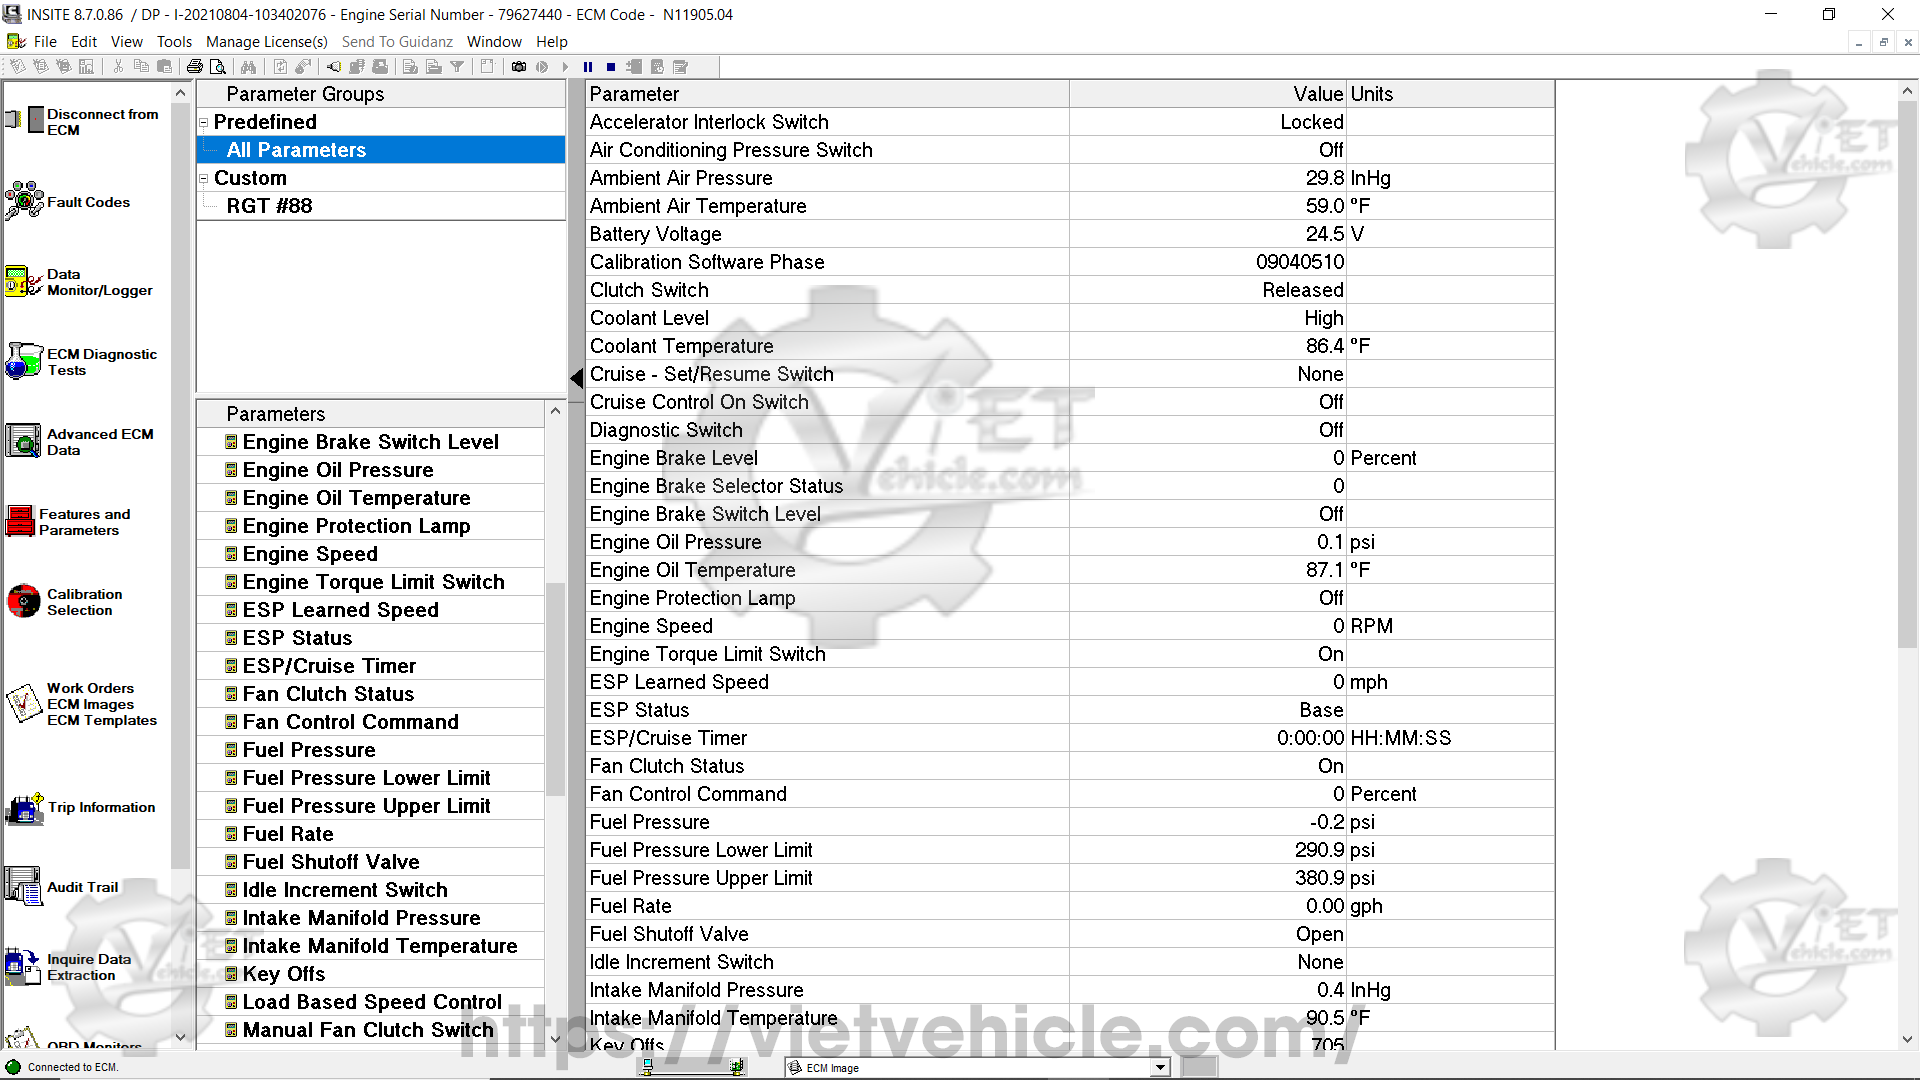Click the Print toolbar icon

tap(194, 67)
